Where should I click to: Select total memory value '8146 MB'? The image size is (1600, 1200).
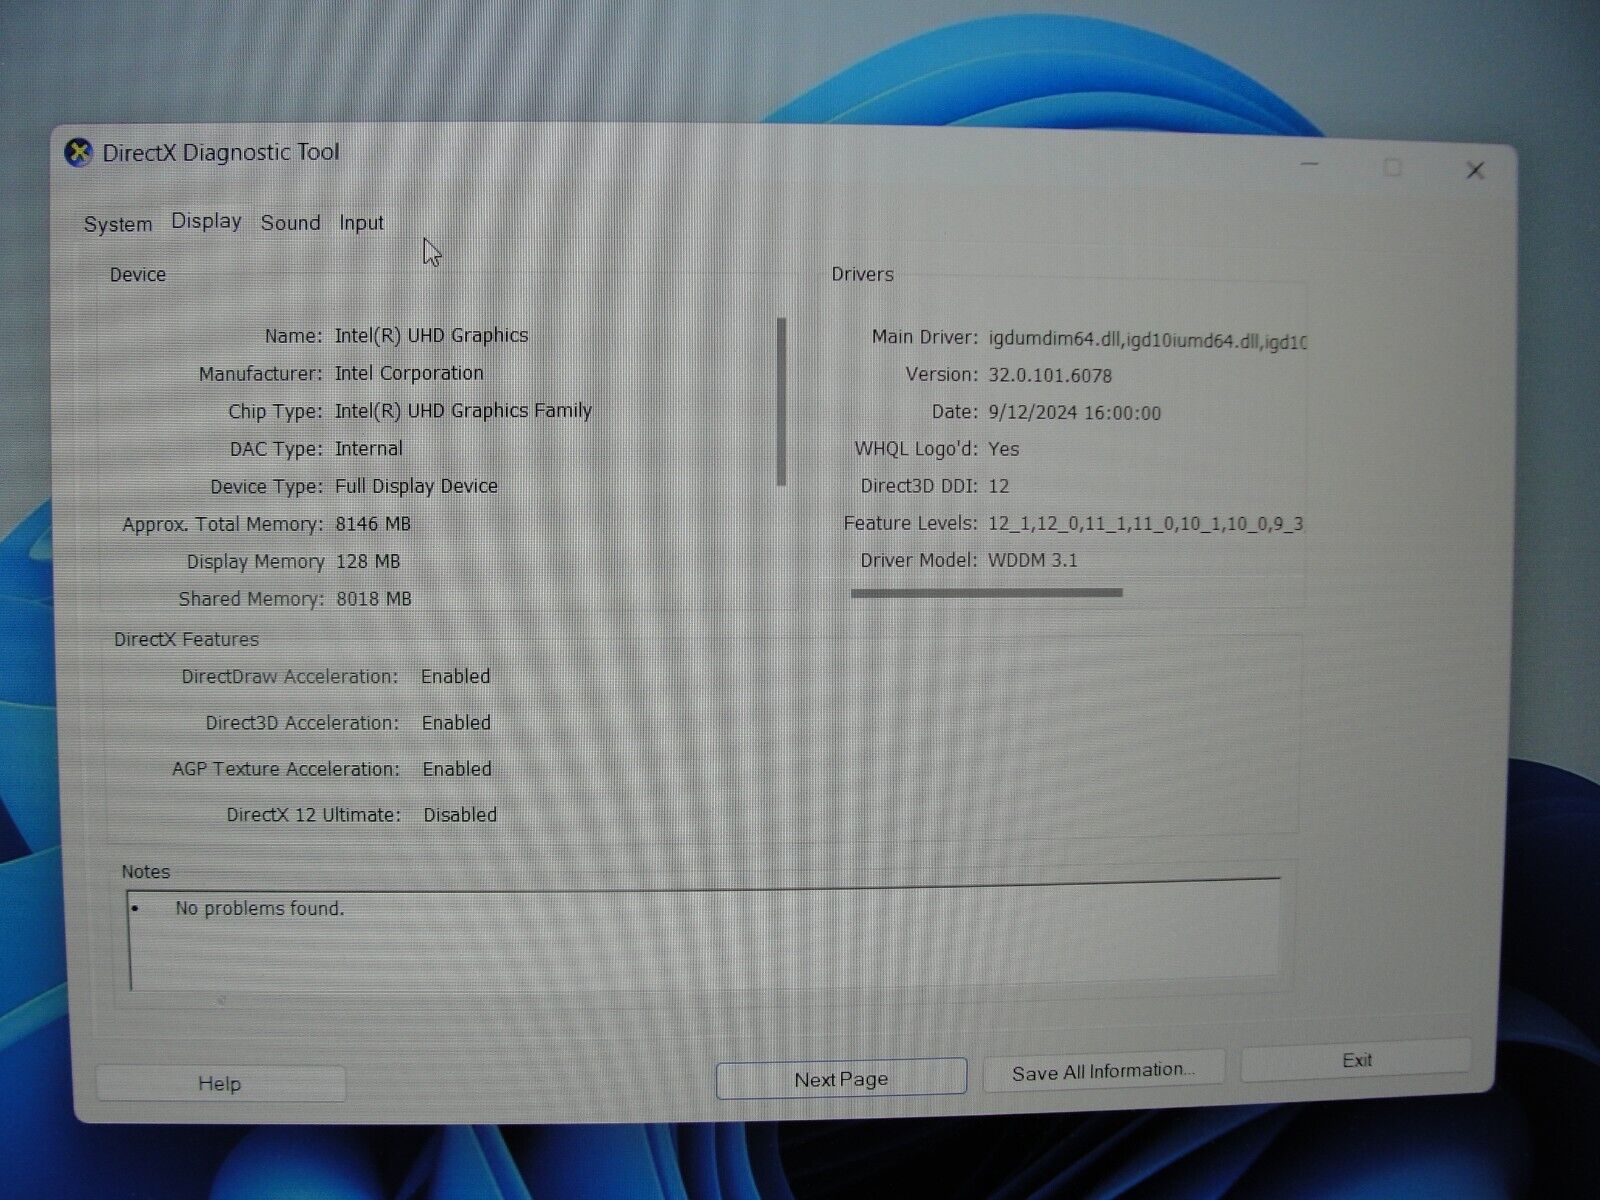tap(373, 524)
